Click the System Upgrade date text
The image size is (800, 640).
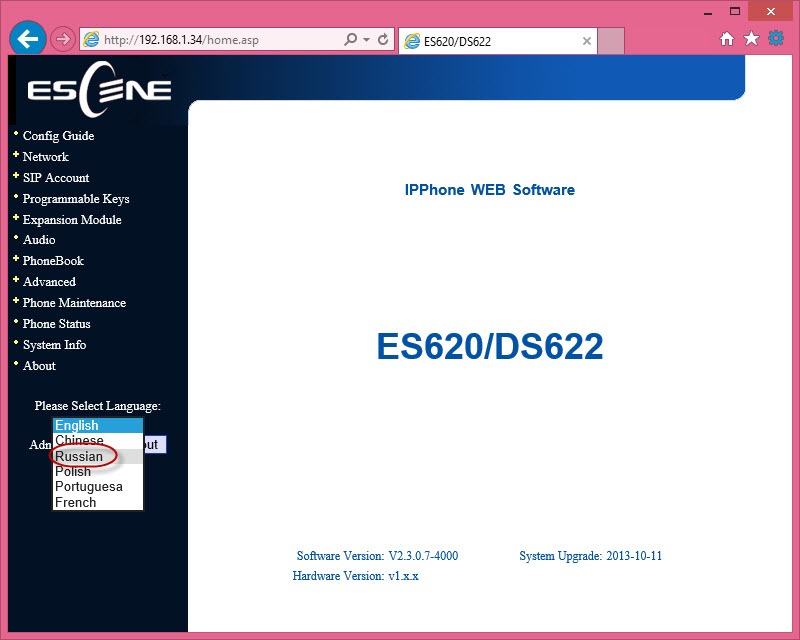point(590,556)
